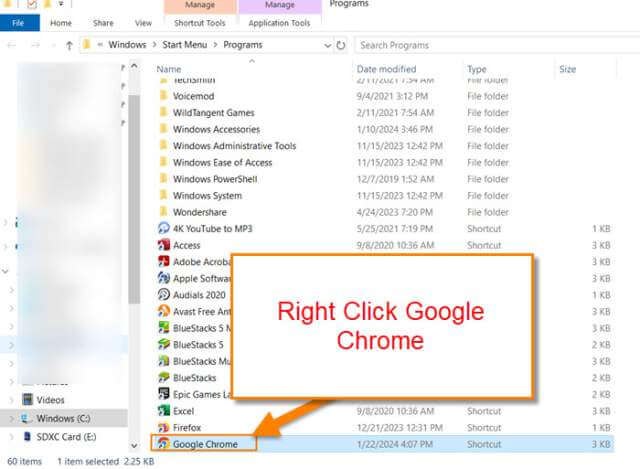Click the Up one level arrow
Image resolution: width=640 pixels, height=469 pixels.
[69, 45]
